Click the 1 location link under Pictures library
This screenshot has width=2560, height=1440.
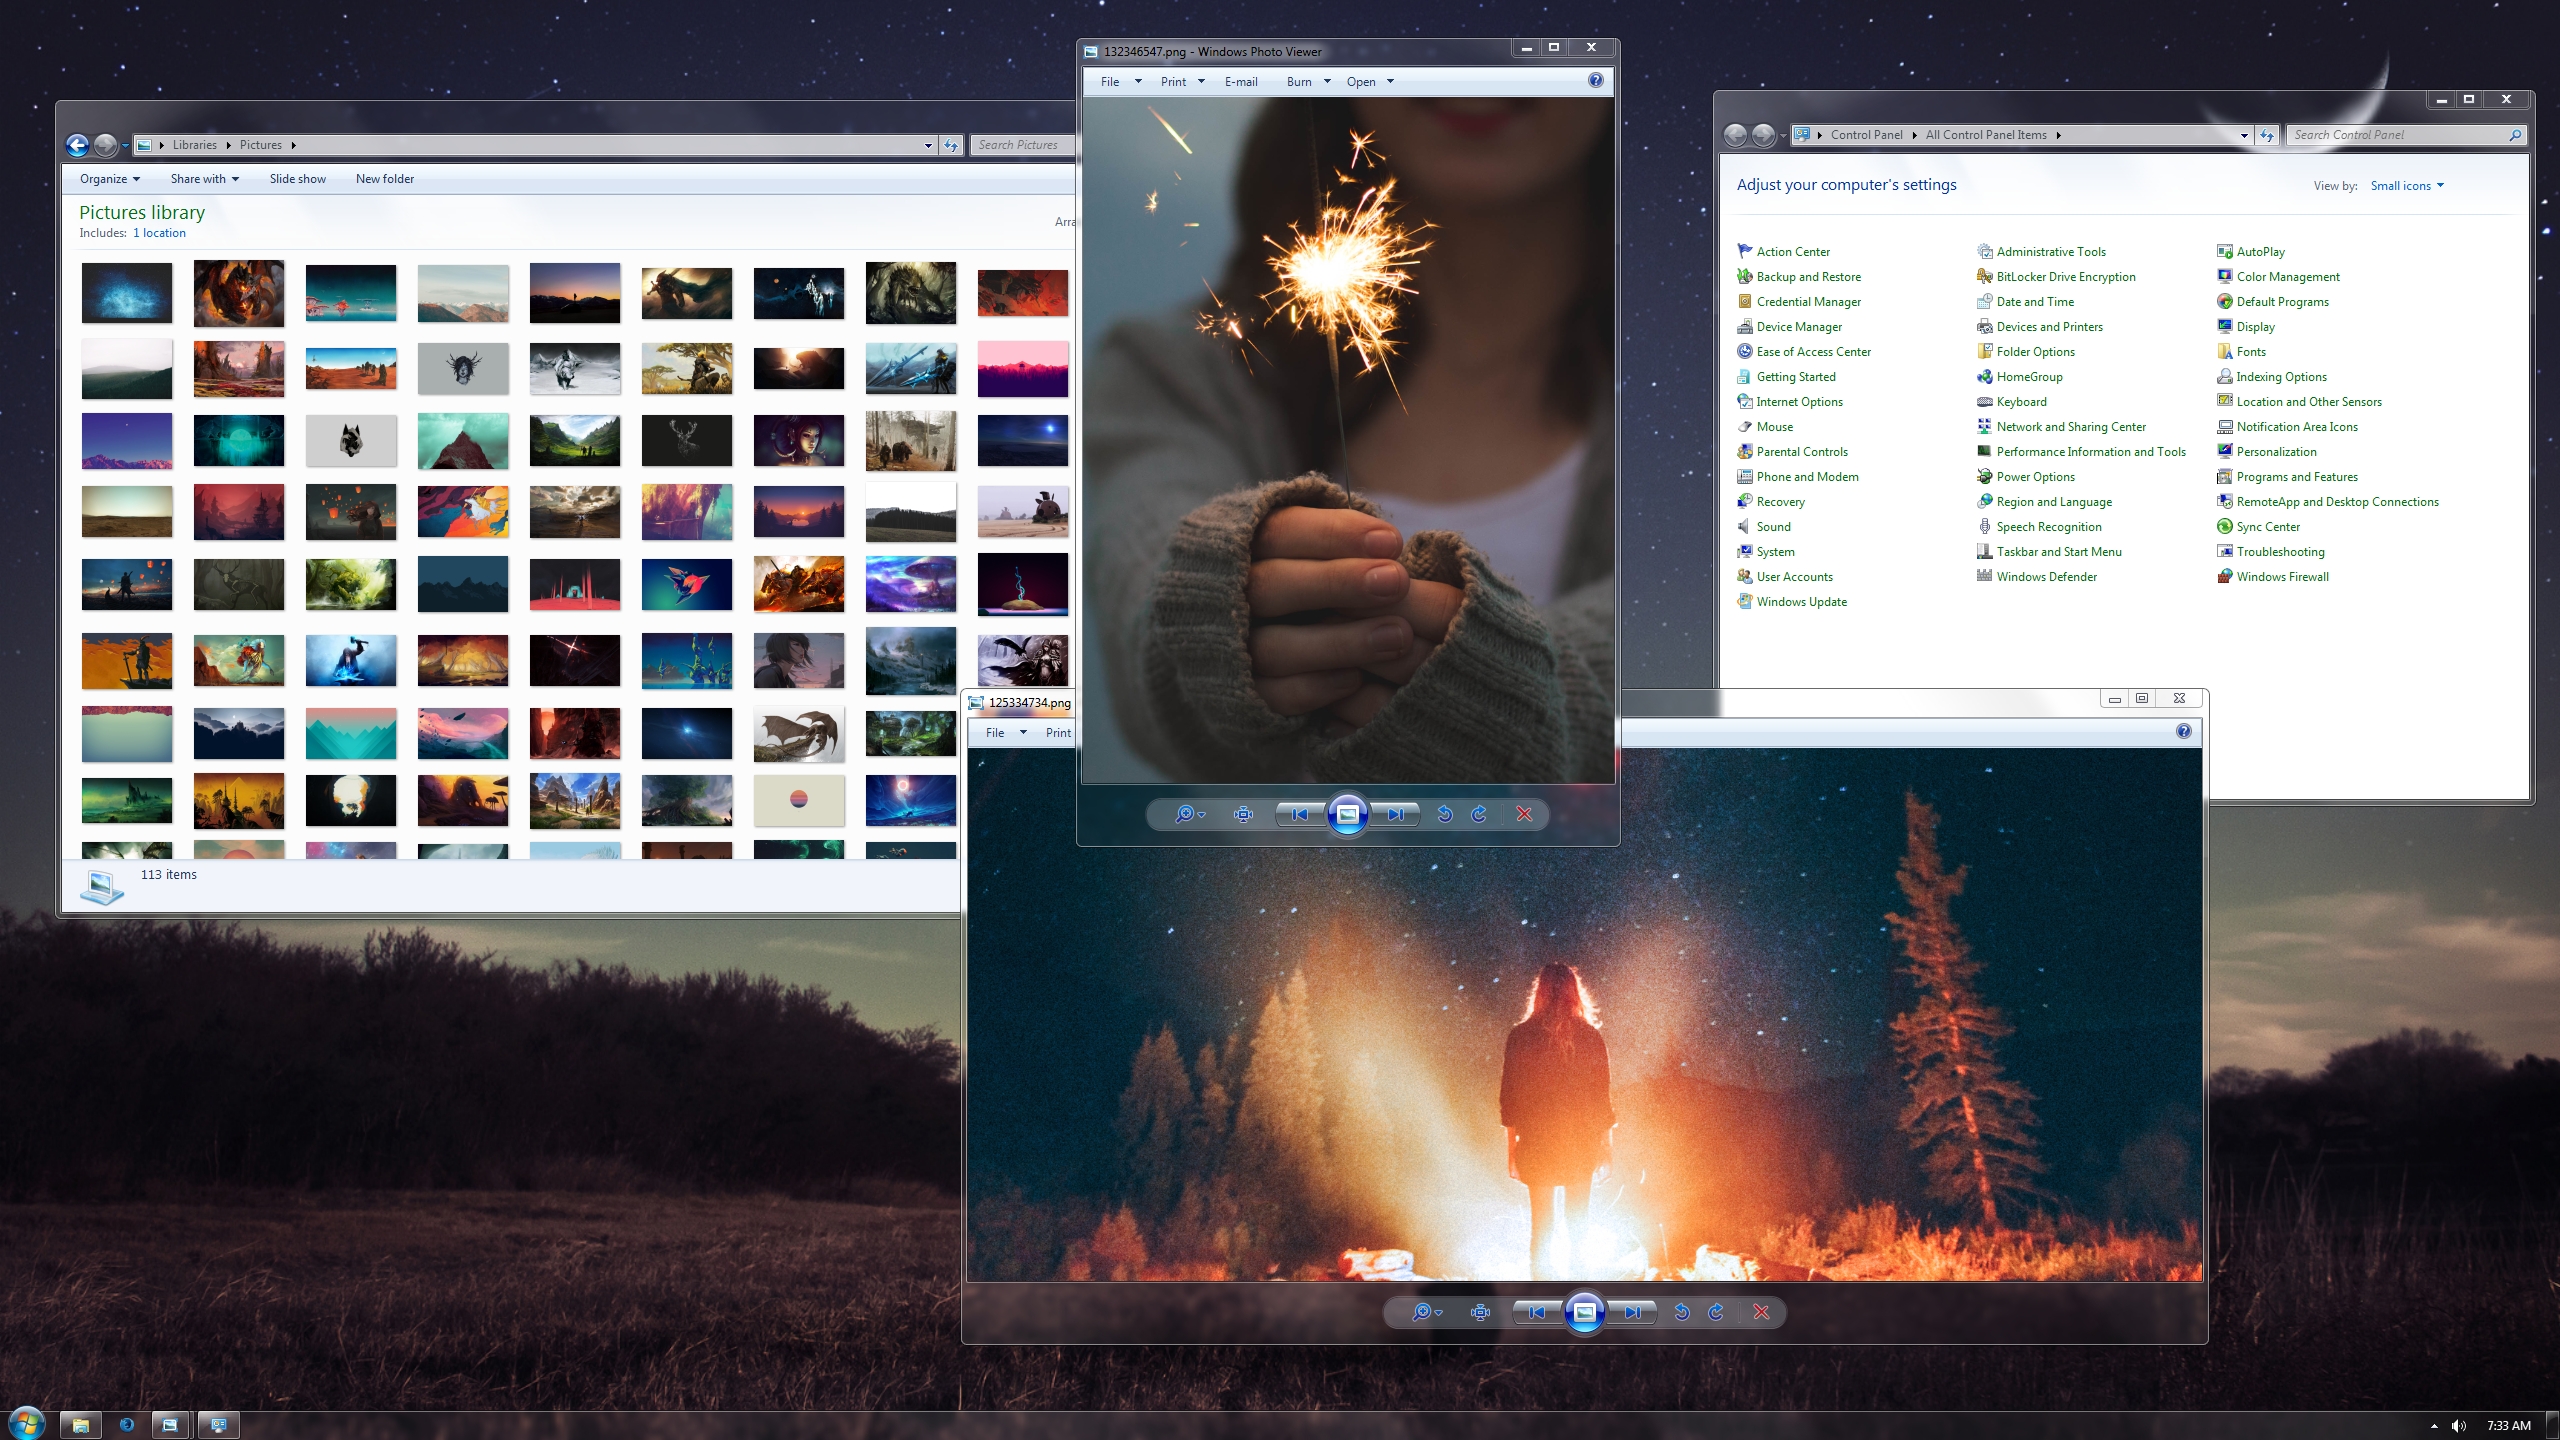[x=159, y=233]
